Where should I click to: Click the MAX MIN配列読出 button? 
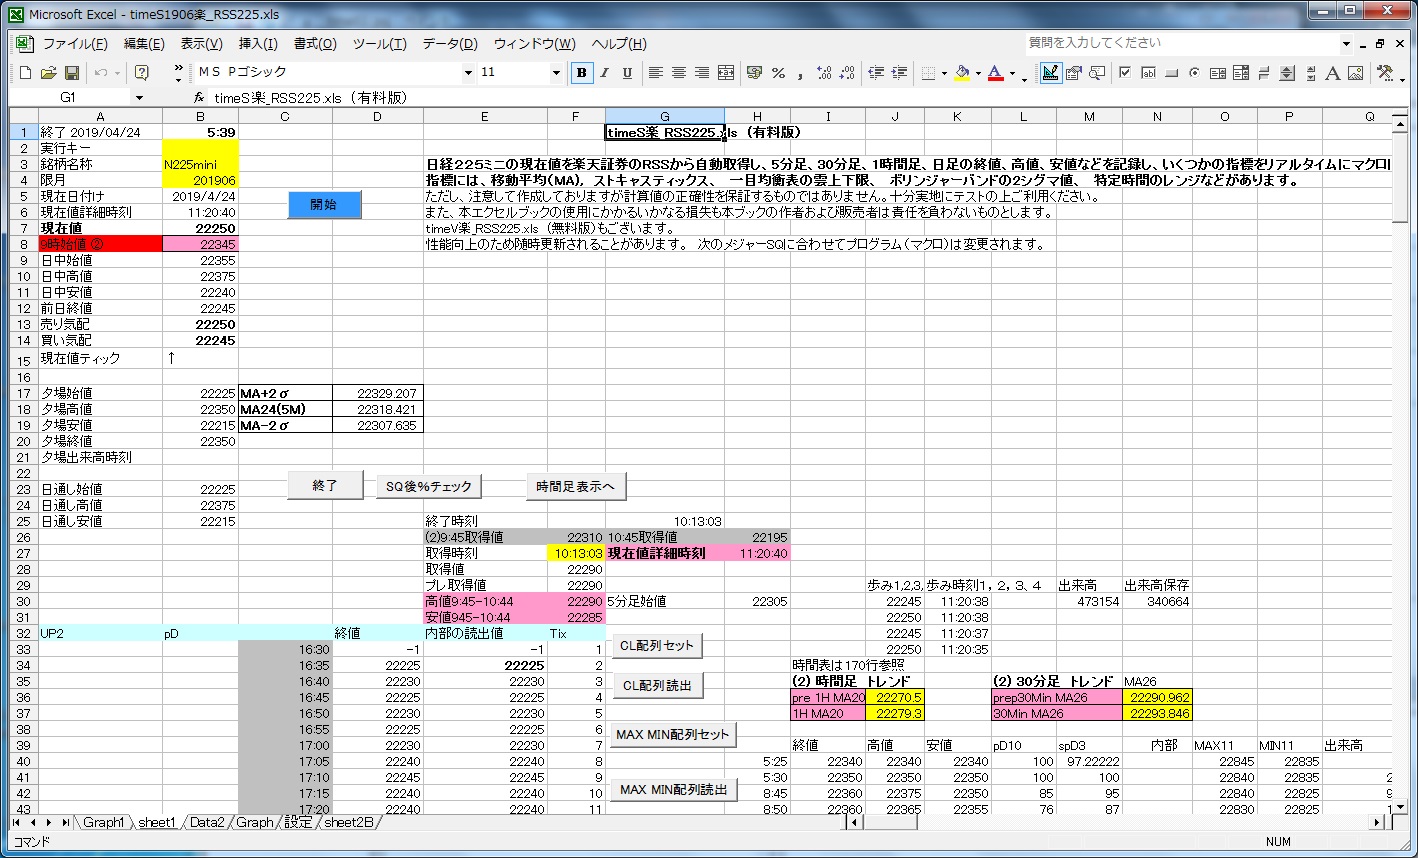tap(674, 789)
